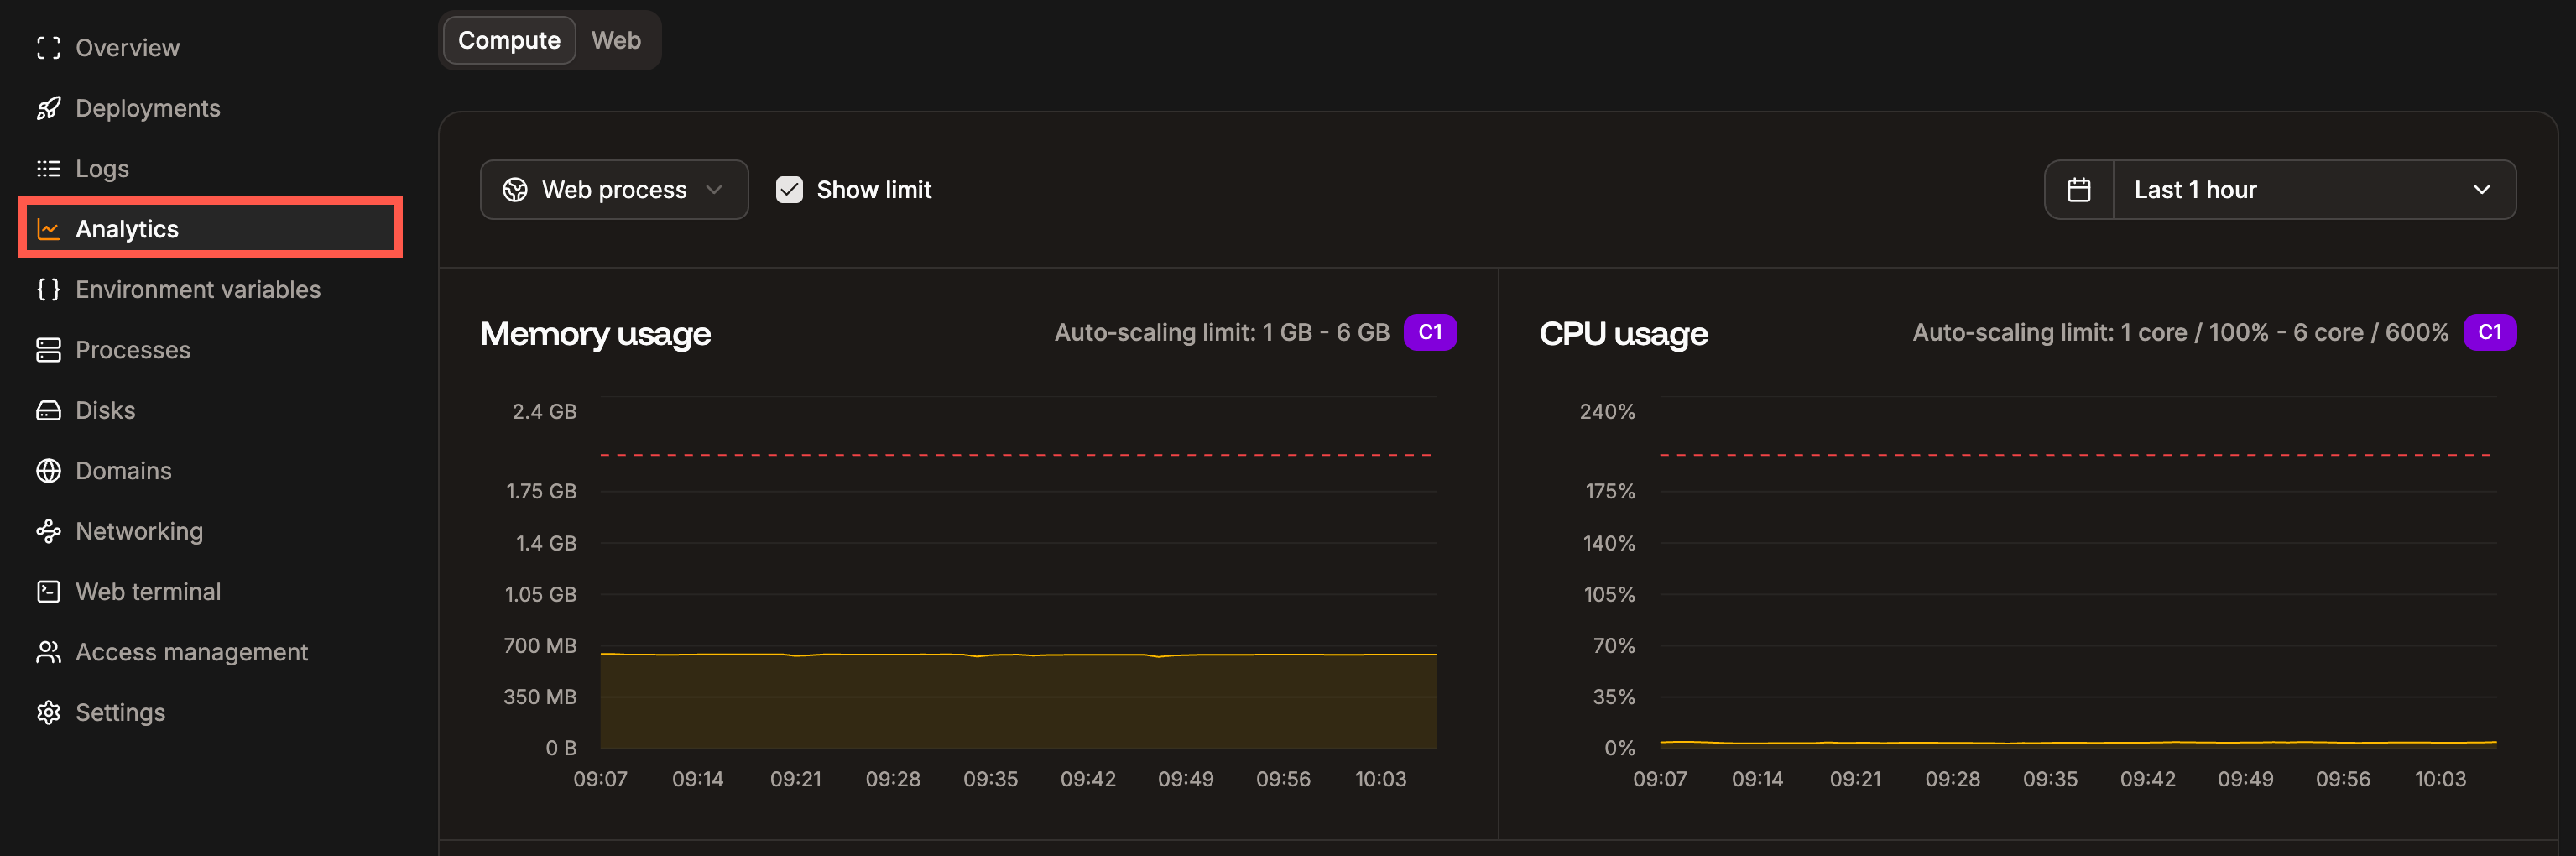Screen dimensions: 2576x856
Task: Open the Web terminal icon
Action: point(48,591)
